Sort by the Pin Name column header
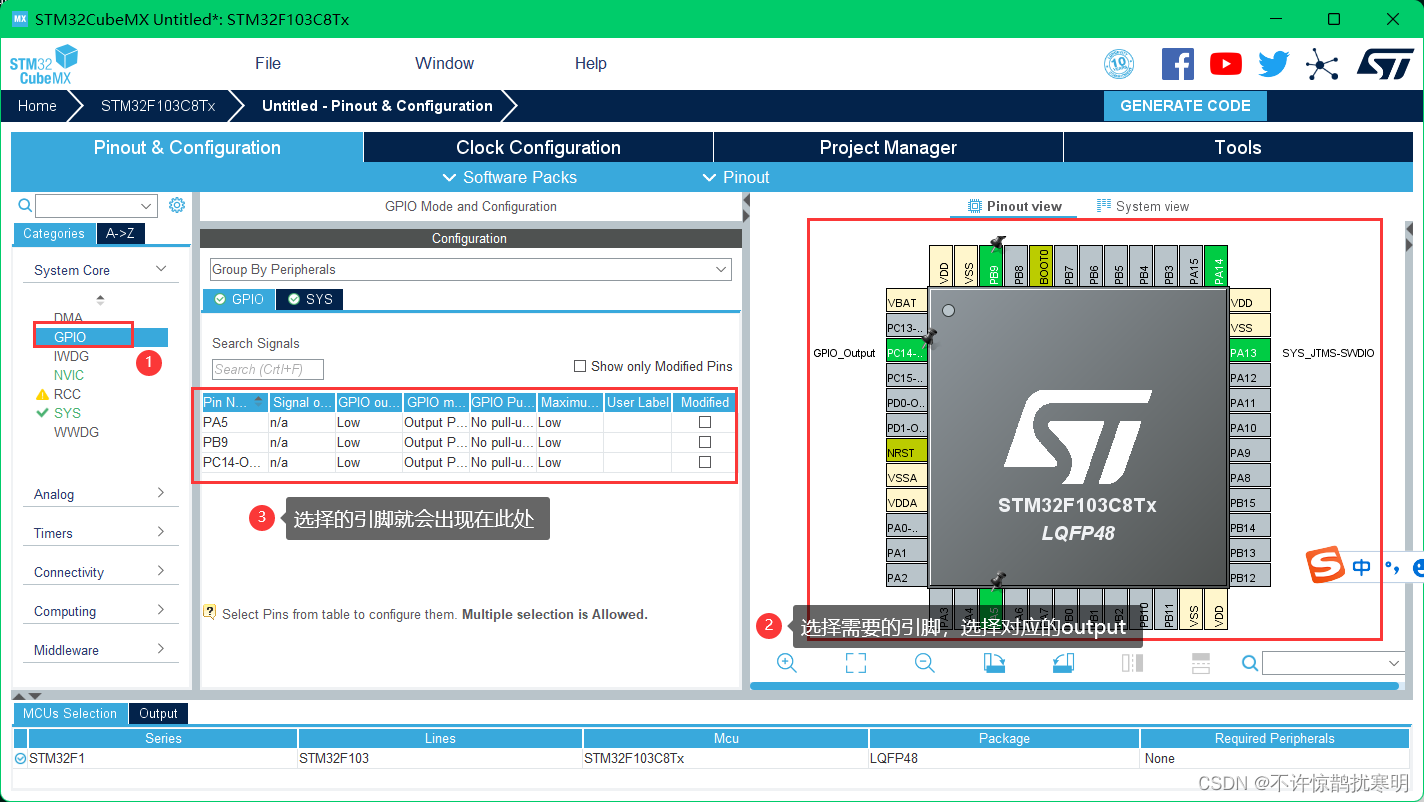This screenshot has height=802, width=1424. point(235,402)
